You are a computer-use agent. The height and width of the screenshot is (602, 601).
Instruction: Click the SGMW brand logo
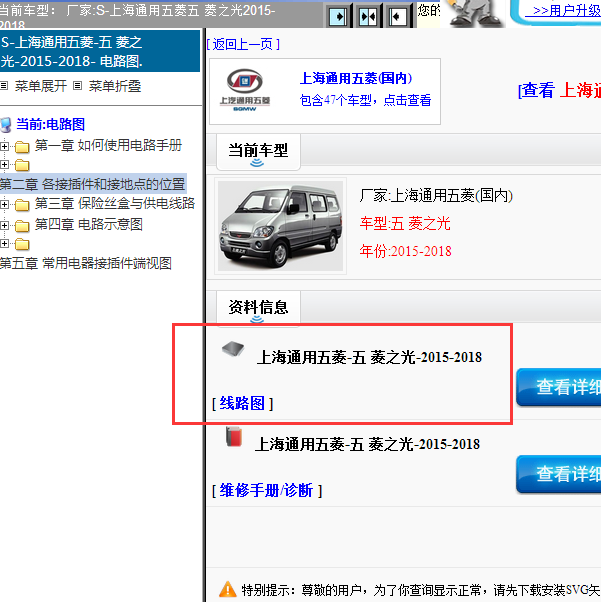(245, 90)
